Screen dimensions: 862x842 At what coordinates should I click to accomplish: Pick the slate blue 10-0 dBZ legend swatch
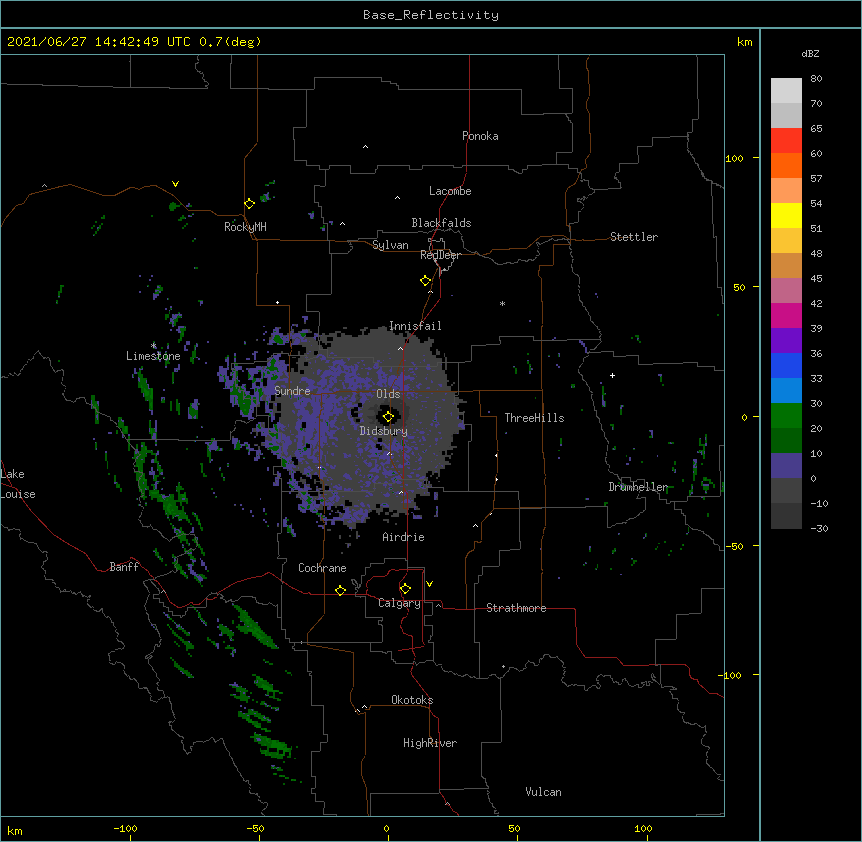click(x=786, y=466)
